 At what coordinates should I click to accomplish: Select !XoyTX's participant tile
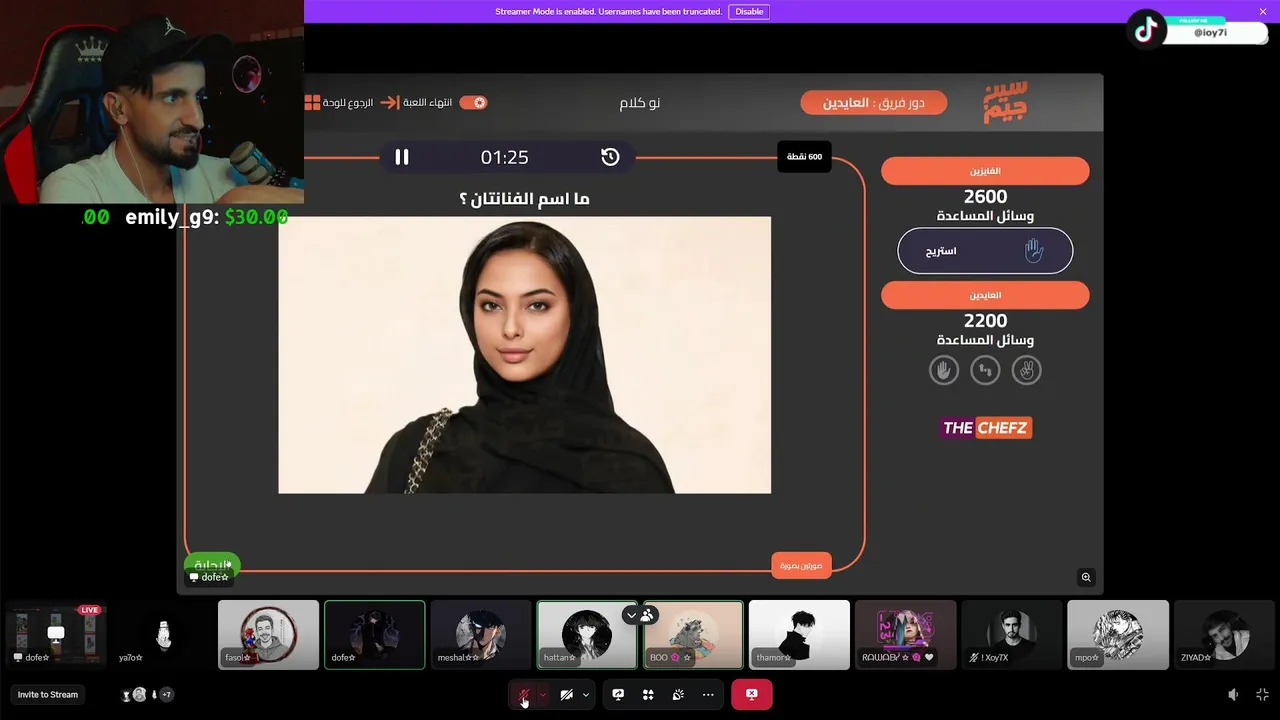point(1011,635)
